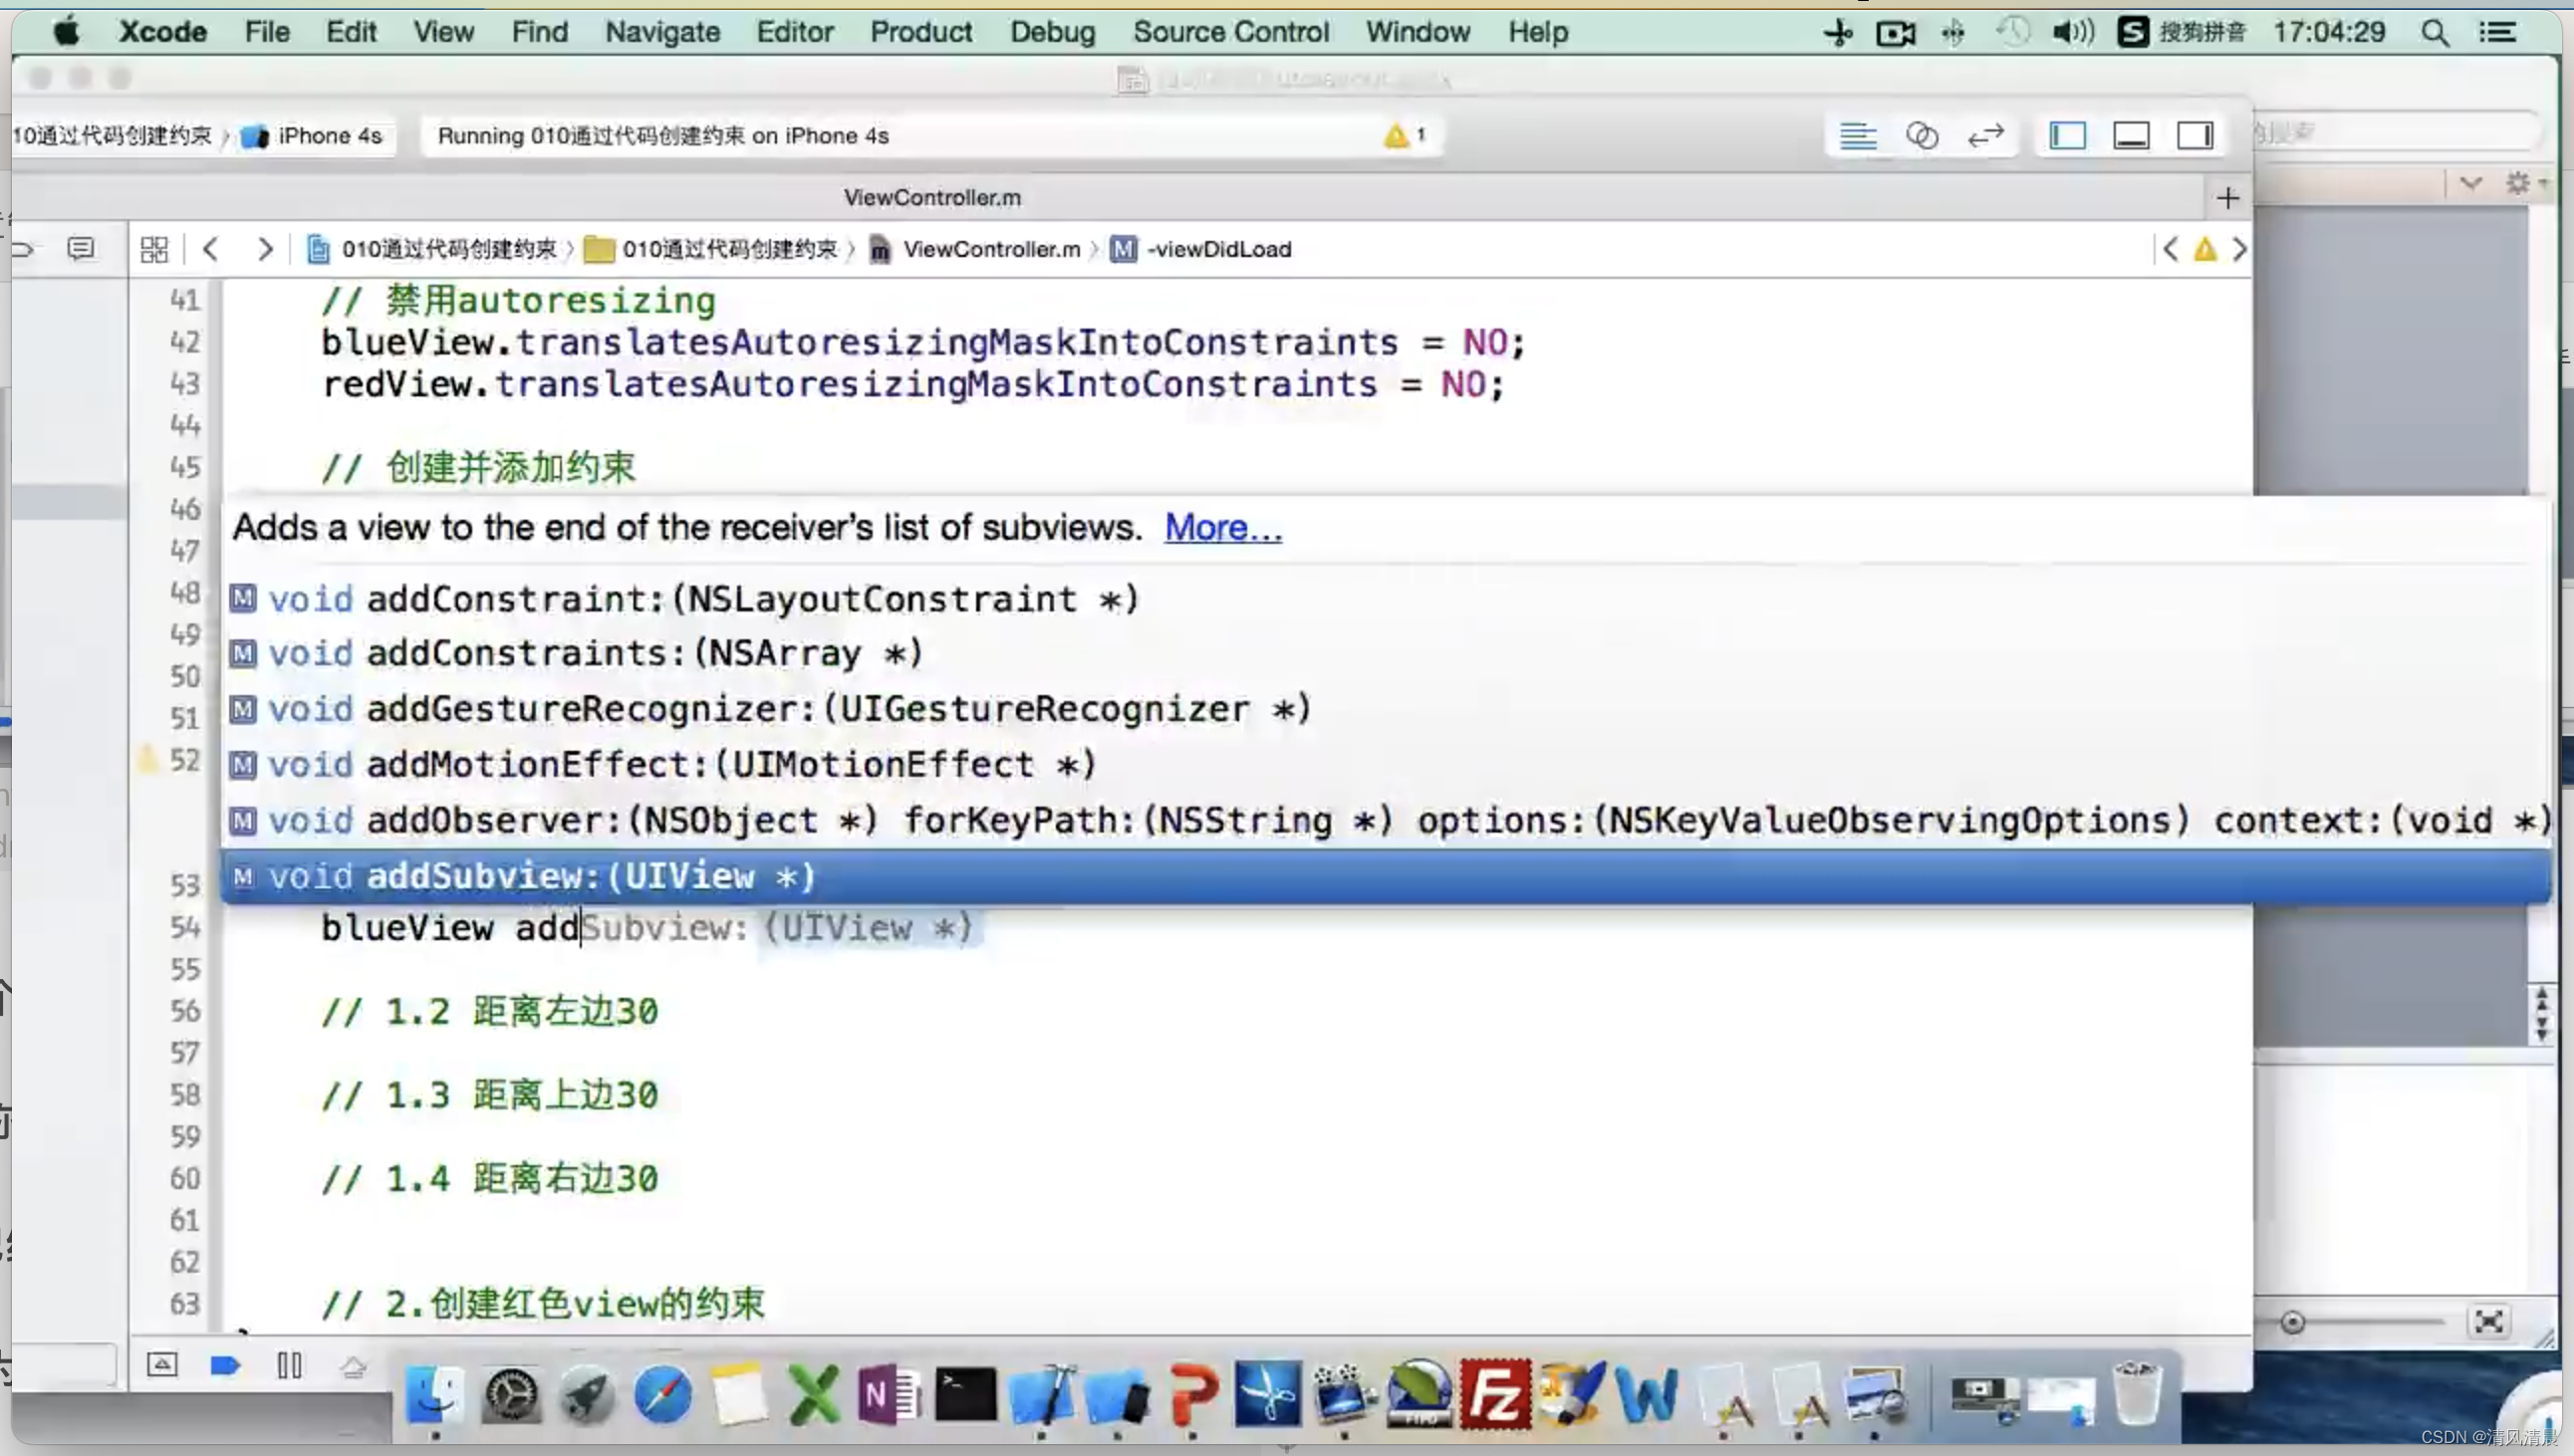Click the search field at top right
The width and height of the screenshot is (2574, 1456).
click(2395, 132)
